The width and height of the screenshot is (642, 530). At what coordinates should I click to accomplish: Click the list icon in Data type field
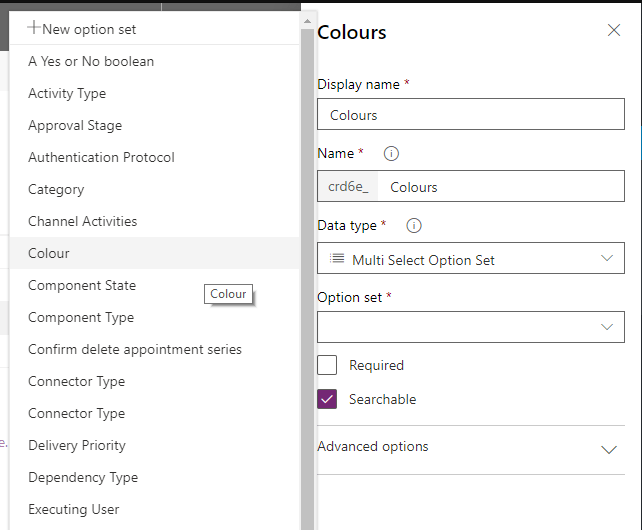point(337,258)
